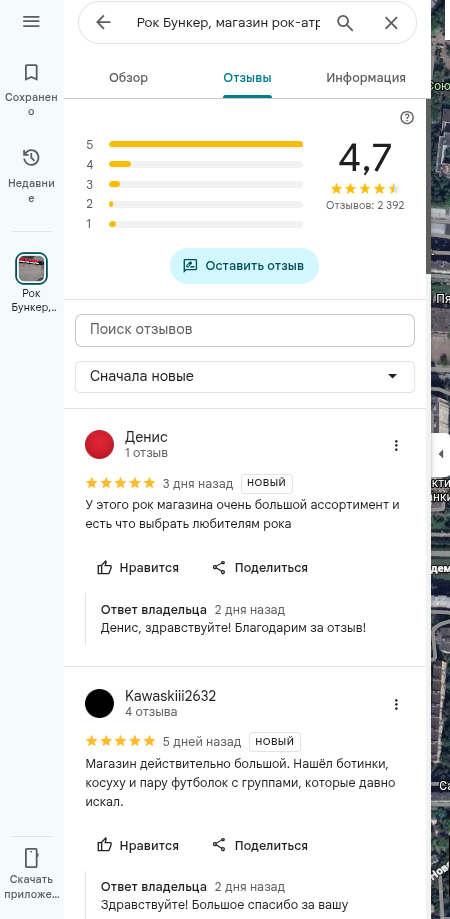Clear the search with the X icon
Viewport: 450px width, 919px height.
[x=391, y=23]
